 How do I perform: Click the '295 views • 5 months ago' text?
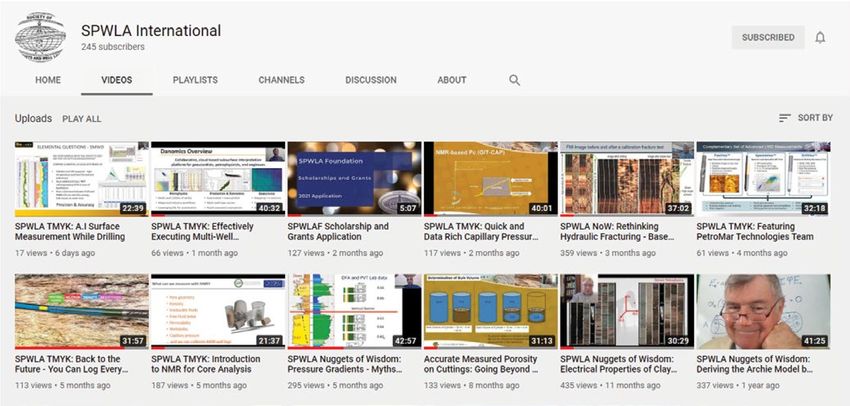click(336, 385)
